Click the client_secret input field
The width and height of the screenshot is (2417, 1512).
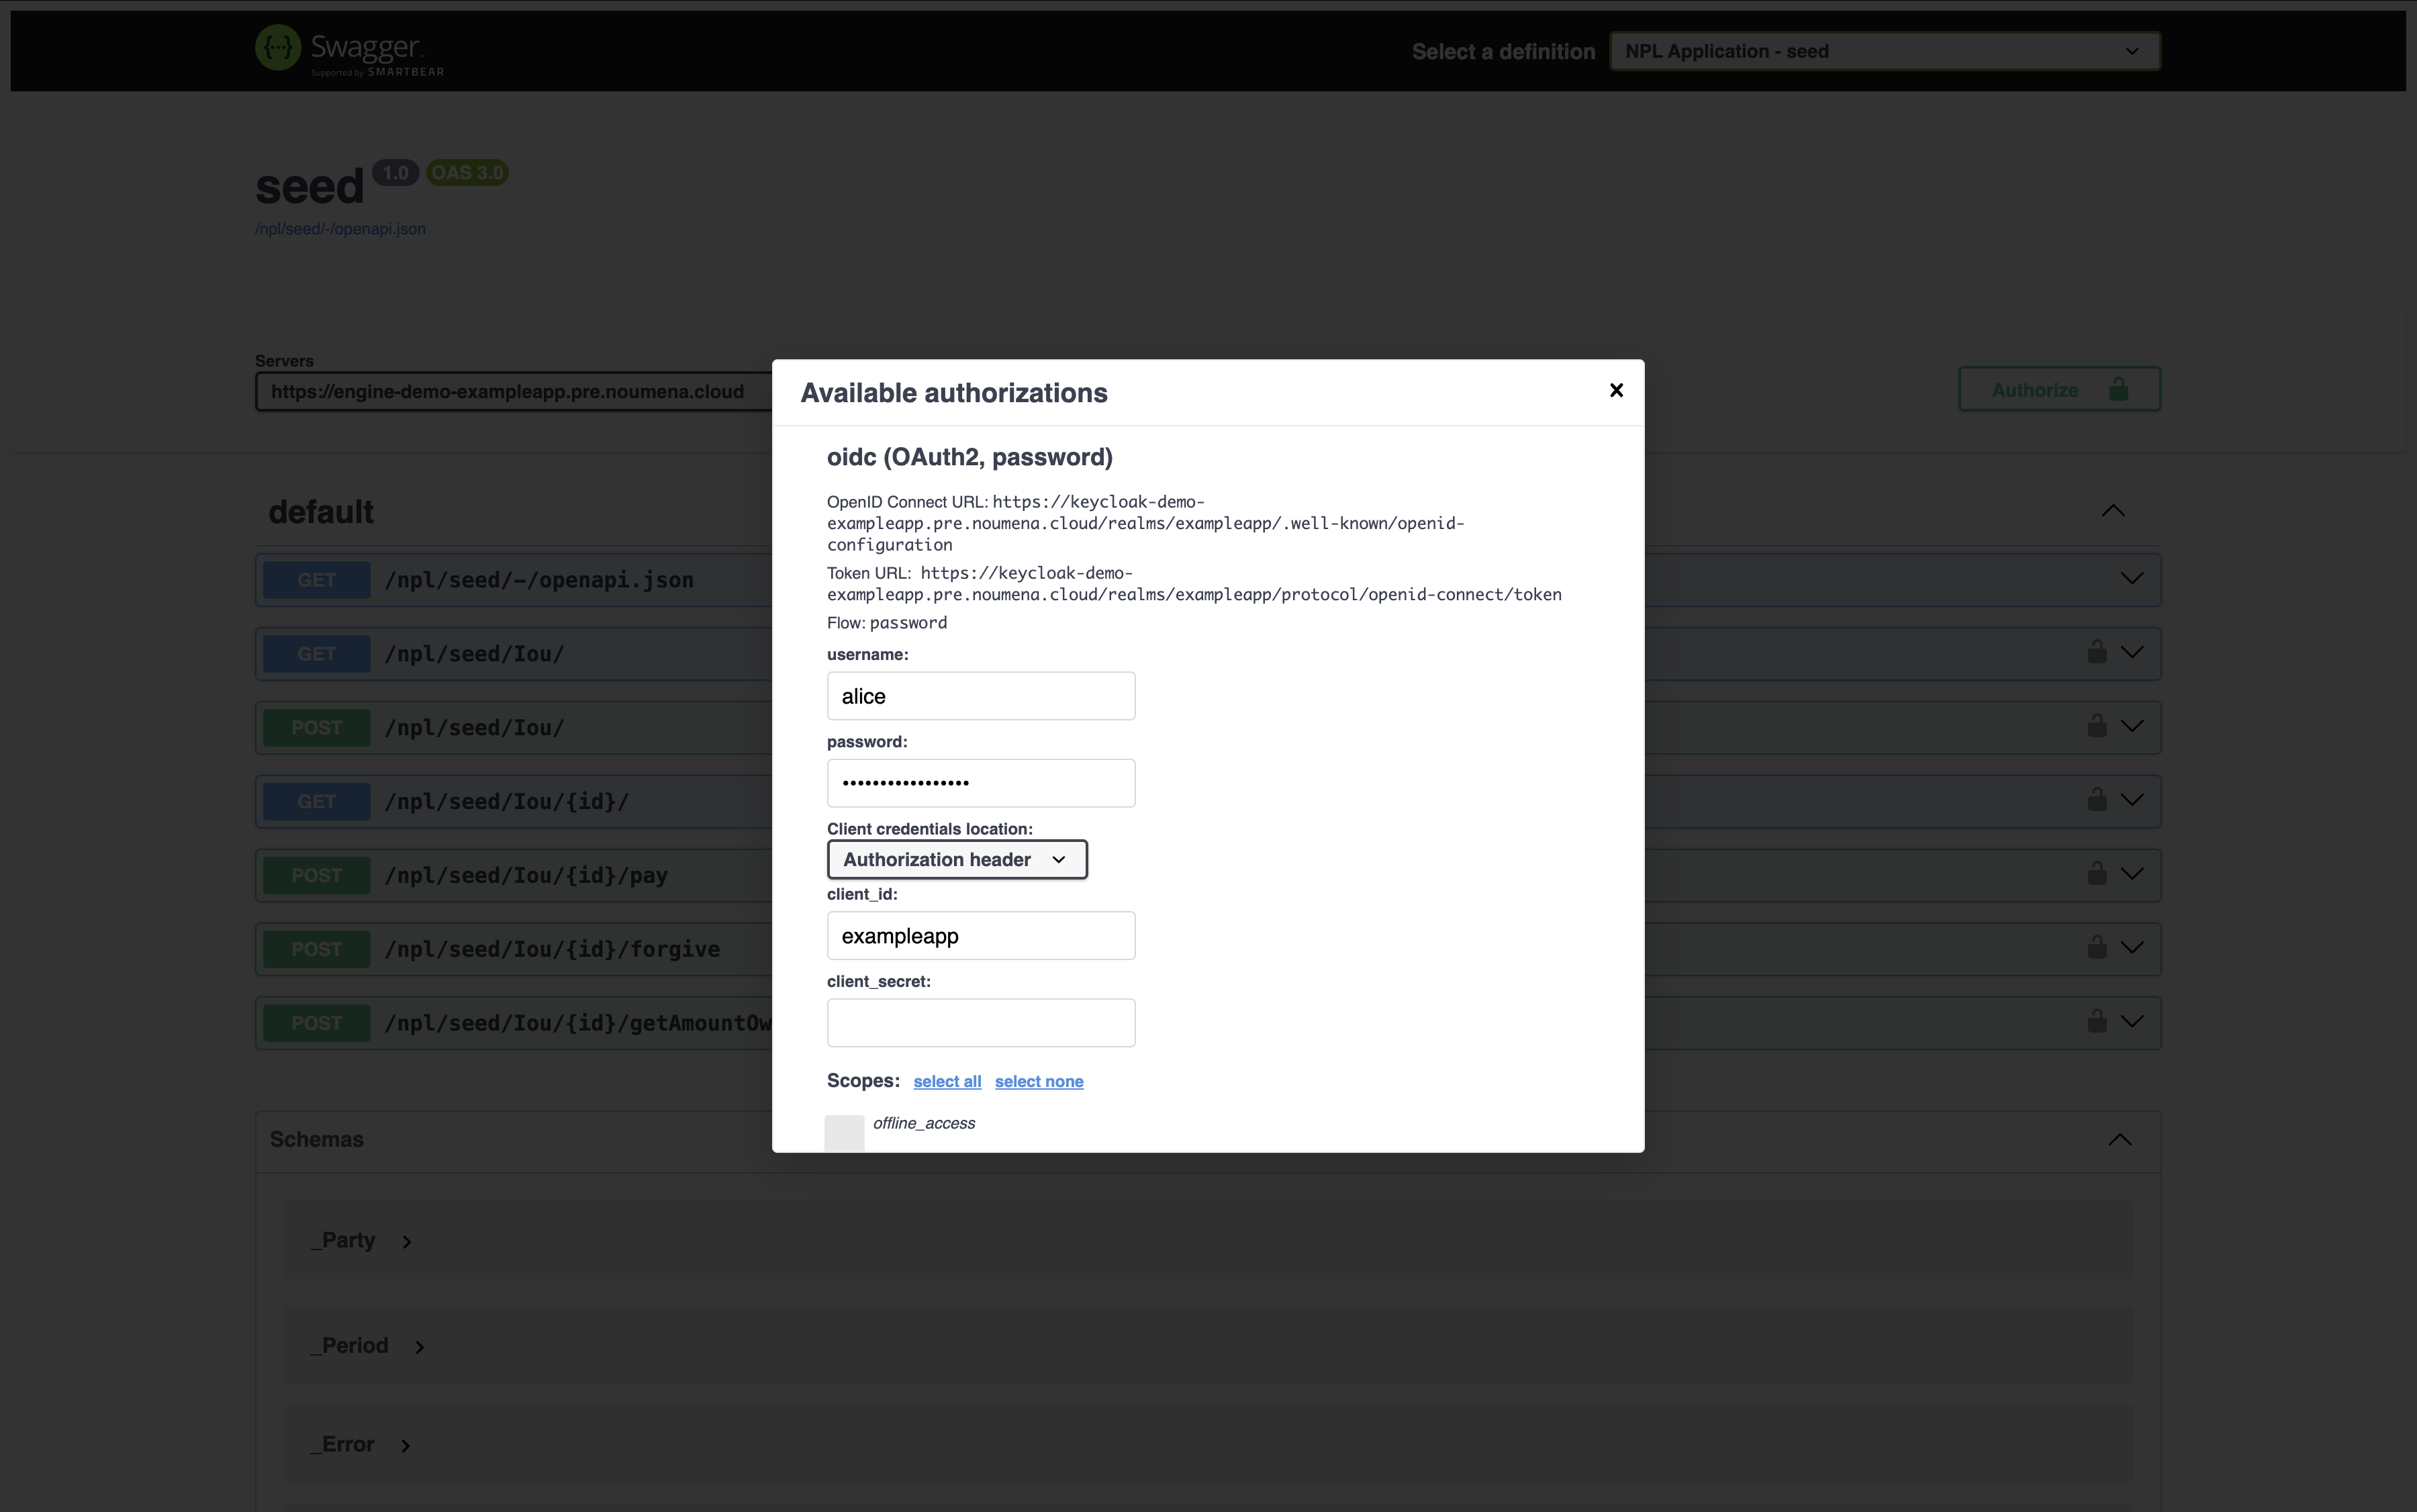click(x=980, y=1023)
